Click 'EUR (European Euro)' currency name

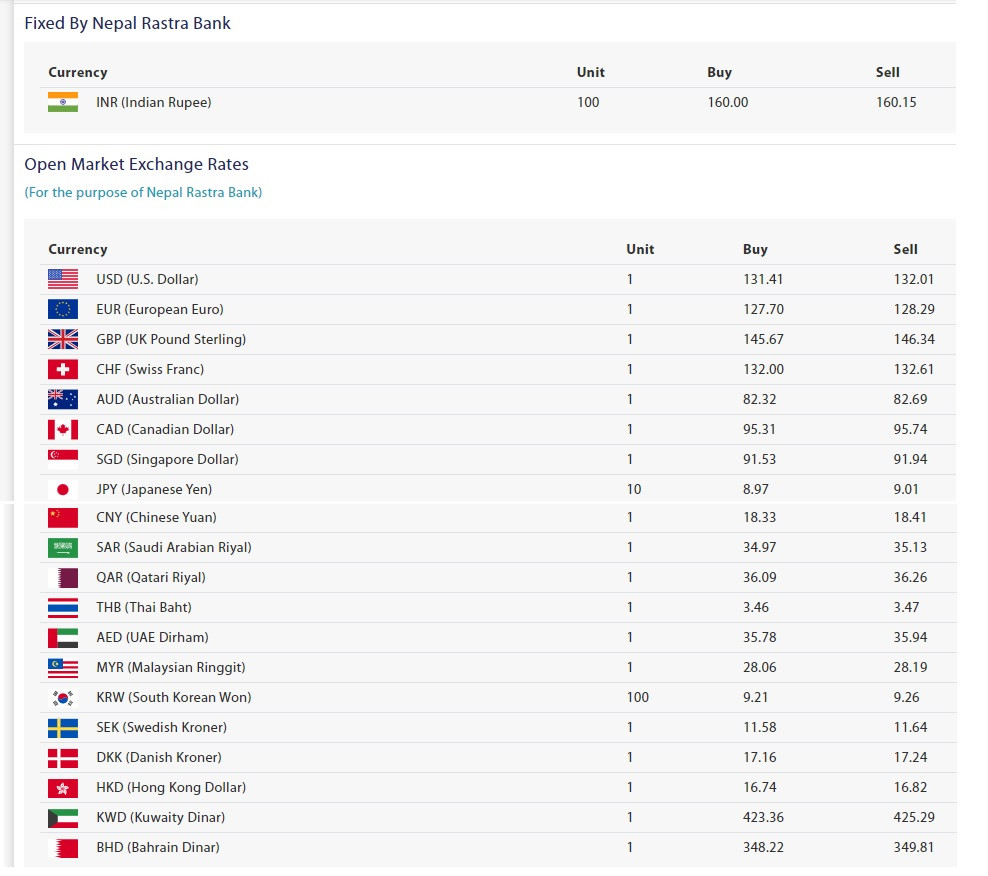coord(159,309)
